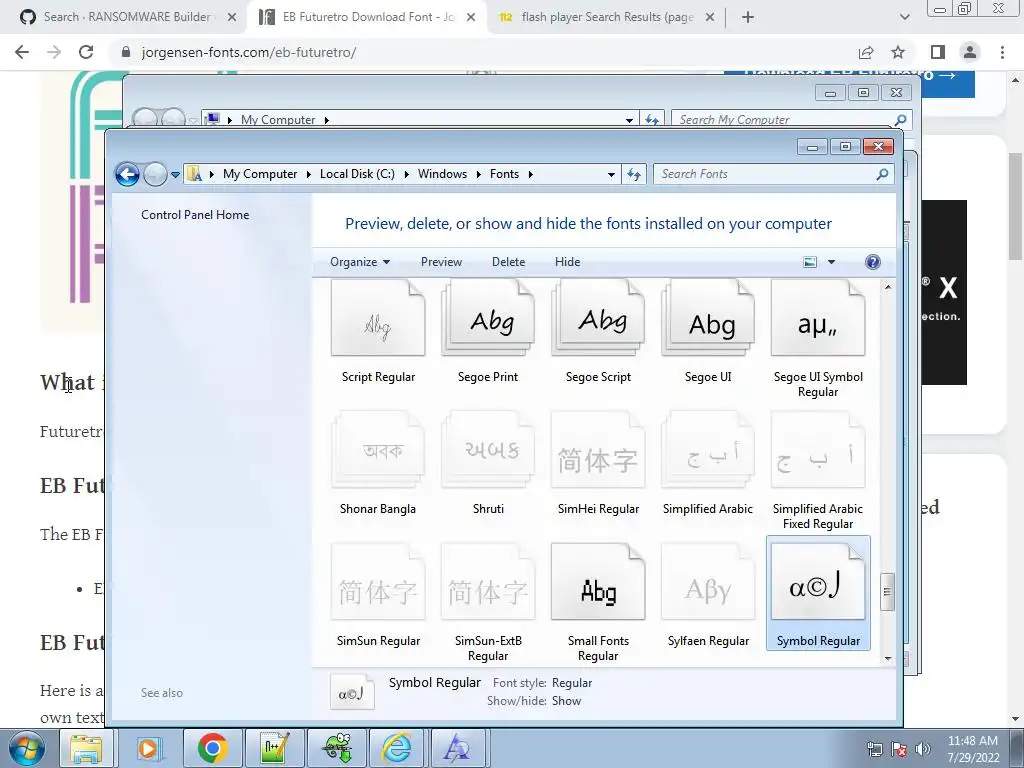1024x768 pixels.
Task: Select the SimSun-ExtB Regular font icon
Action: click(488, 582)
